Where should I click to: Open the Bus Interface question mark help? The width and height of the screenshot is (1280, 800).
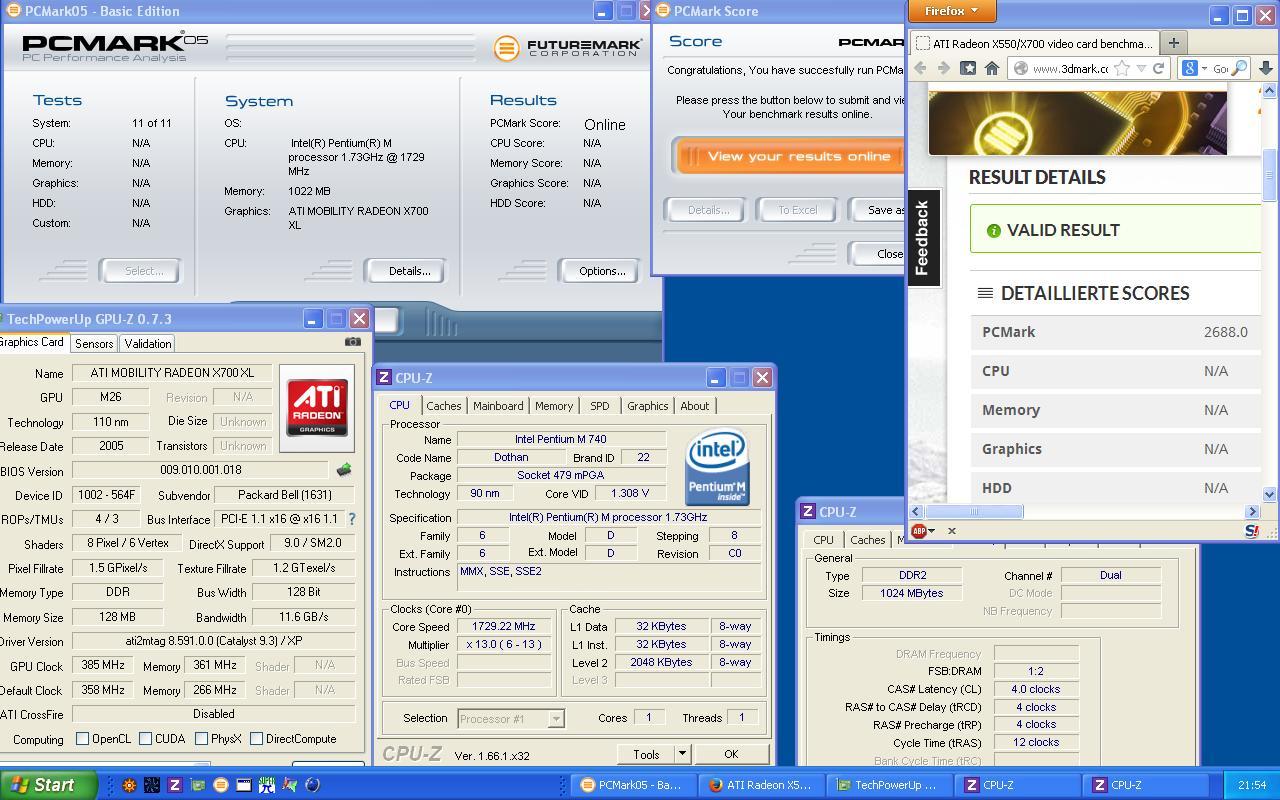point(352,519)
